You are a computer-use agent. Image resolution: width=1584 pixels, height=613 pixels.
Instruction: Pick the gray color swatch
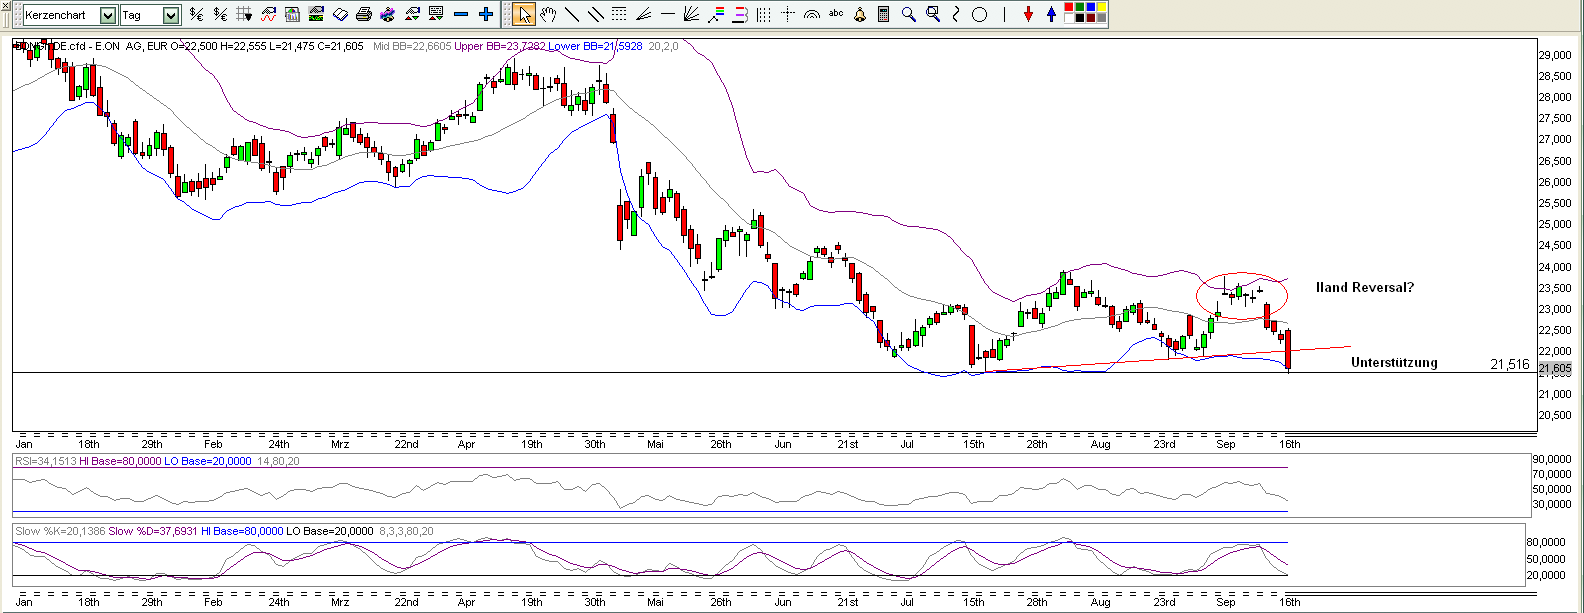tap(1102, 18)
